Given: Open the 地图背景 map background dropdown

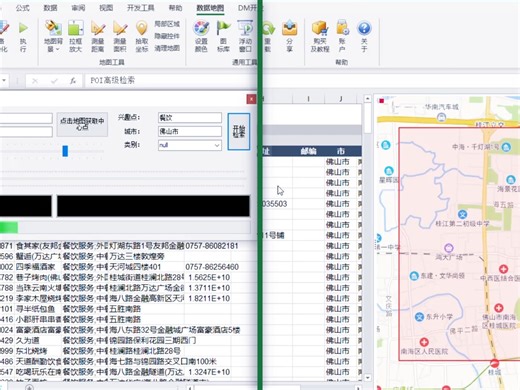Looking at the screenshot, I should click(x=53, y=36).
